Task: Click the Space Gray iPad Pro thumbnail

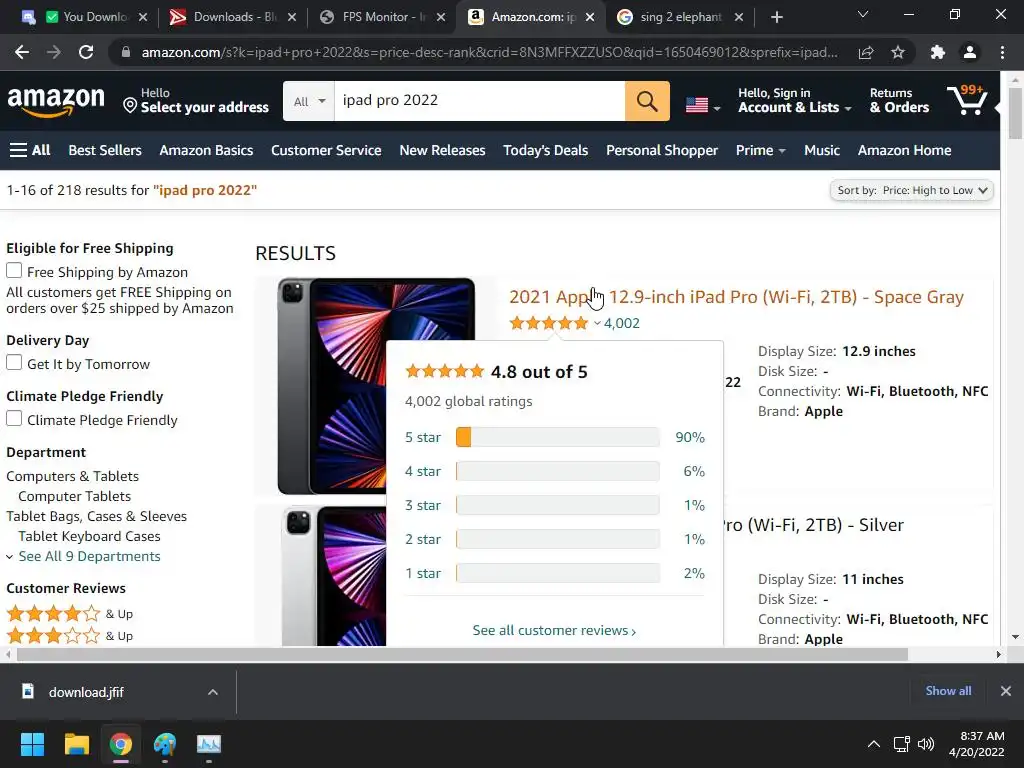Action: point(376,386)
